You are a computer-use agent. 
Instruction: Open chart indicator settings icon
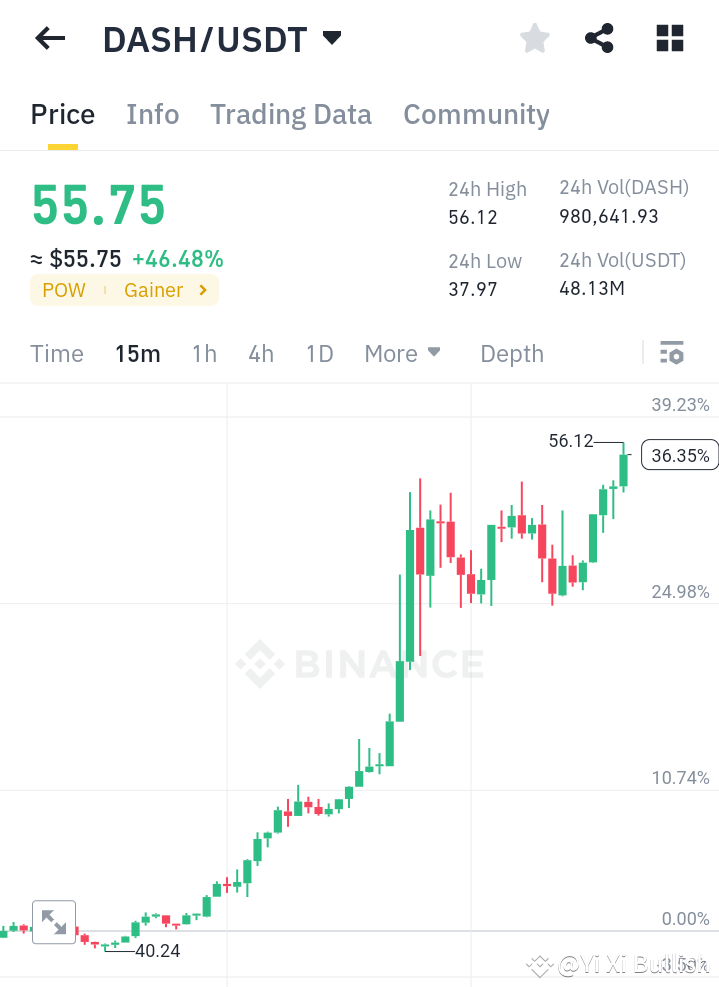pos(671,353)
